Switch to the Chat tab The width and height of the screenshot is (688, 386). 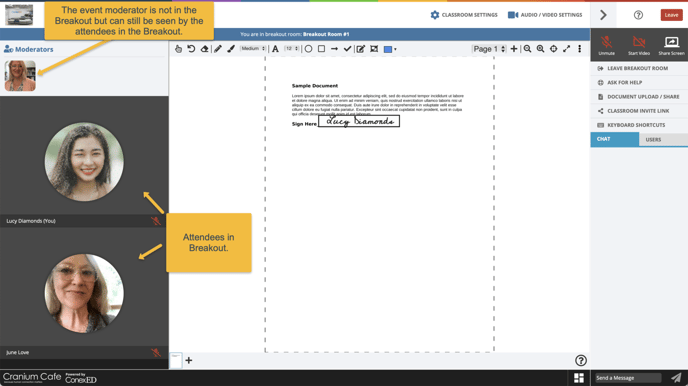pos(614,139)
